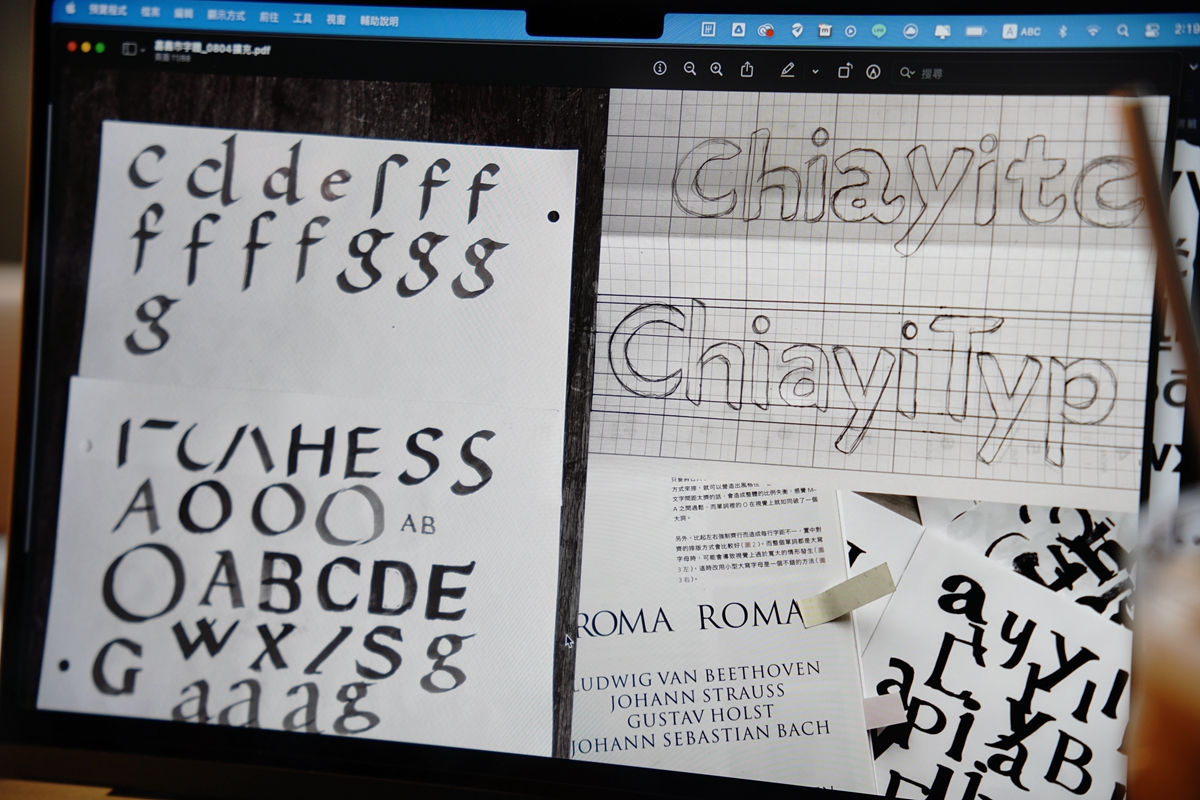Open the 工具 menu
1200x800 pixels.
(302, 18)
